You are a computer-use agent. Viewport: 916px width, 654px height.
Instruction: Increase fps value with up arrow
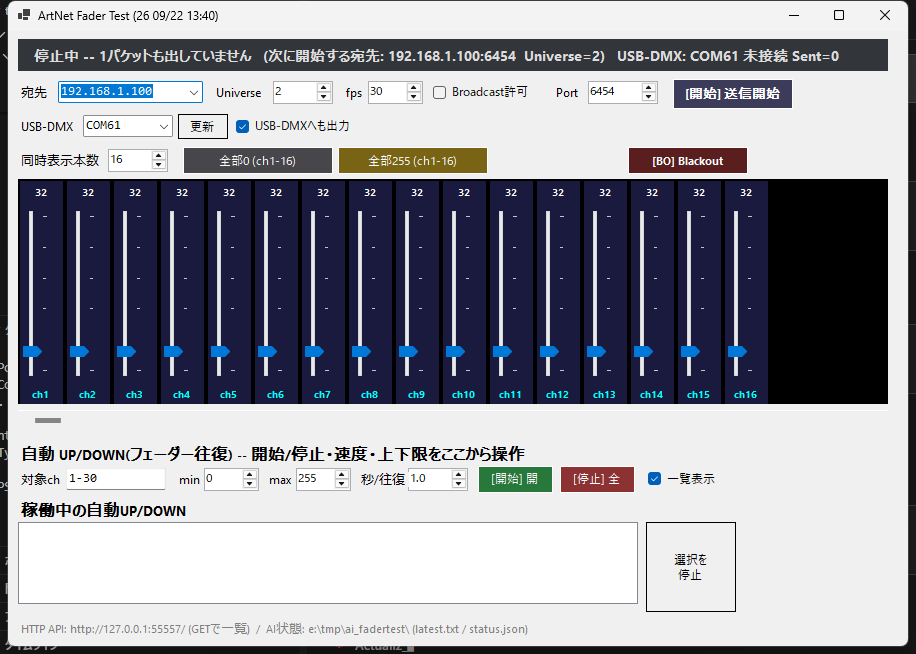point(414,87)
